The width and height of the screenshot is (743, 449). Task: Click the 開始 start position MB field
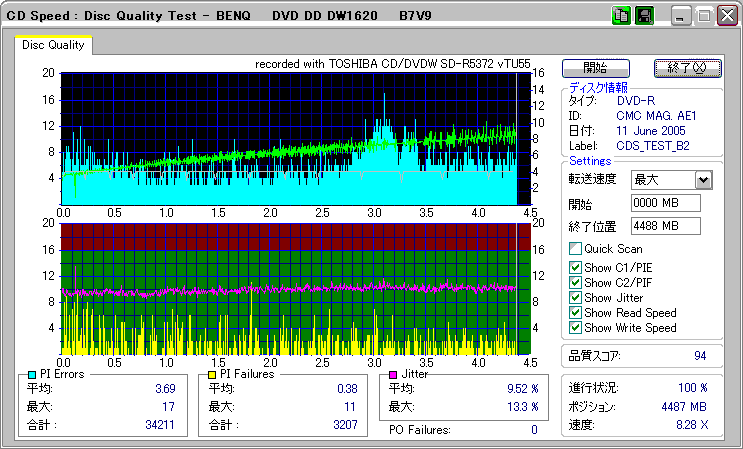click(666, 204)
